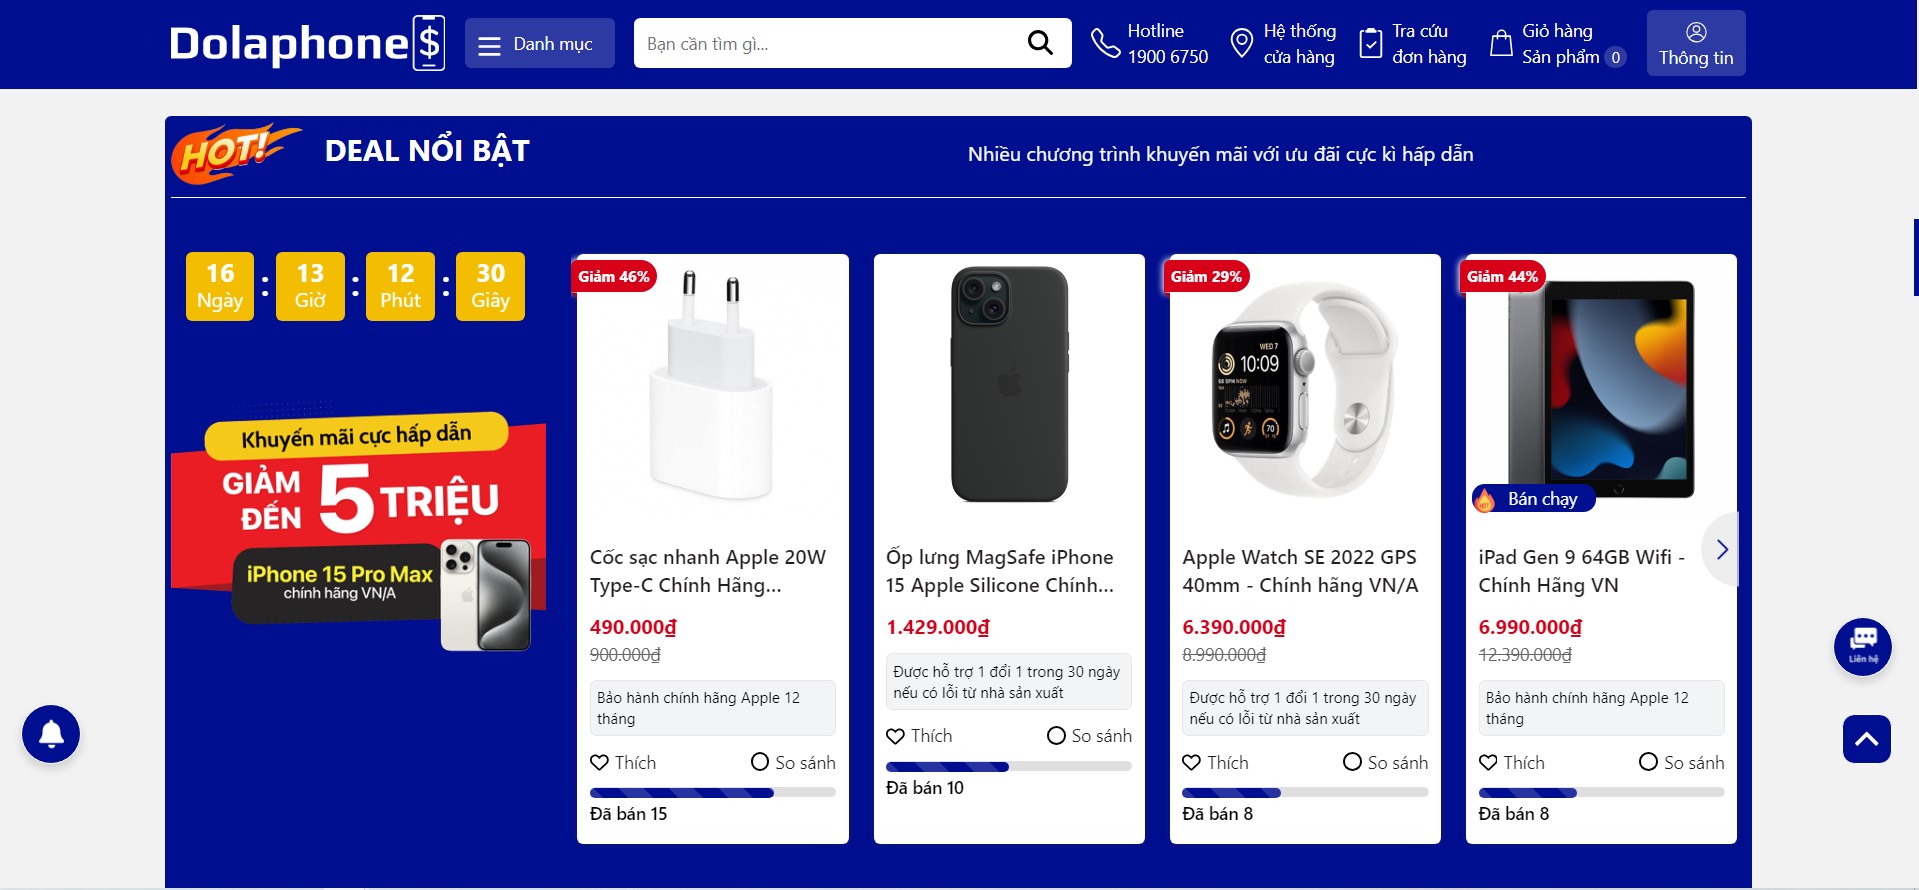
Task: Click the Hotline phone icon
Action: pyautogui.click(x=1105, y=43)
